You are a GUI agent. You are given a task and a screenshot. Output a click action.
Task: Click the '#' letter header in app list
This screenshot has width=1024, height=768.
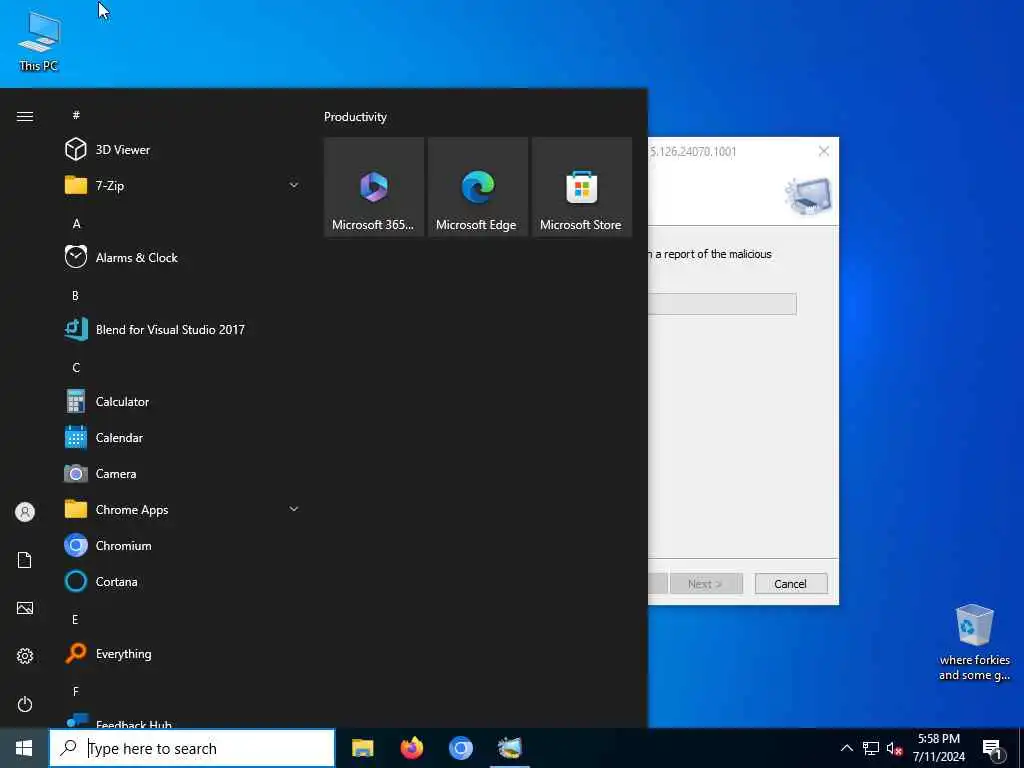(76, 115)
